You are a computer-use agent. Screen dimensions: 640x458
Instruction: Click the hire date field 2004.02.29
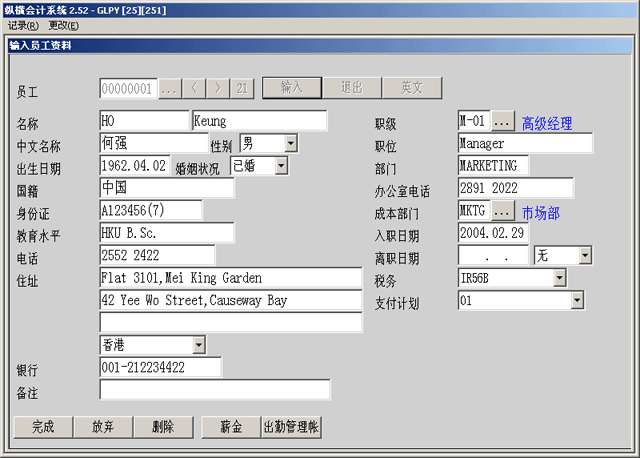[x=493, y=233]
